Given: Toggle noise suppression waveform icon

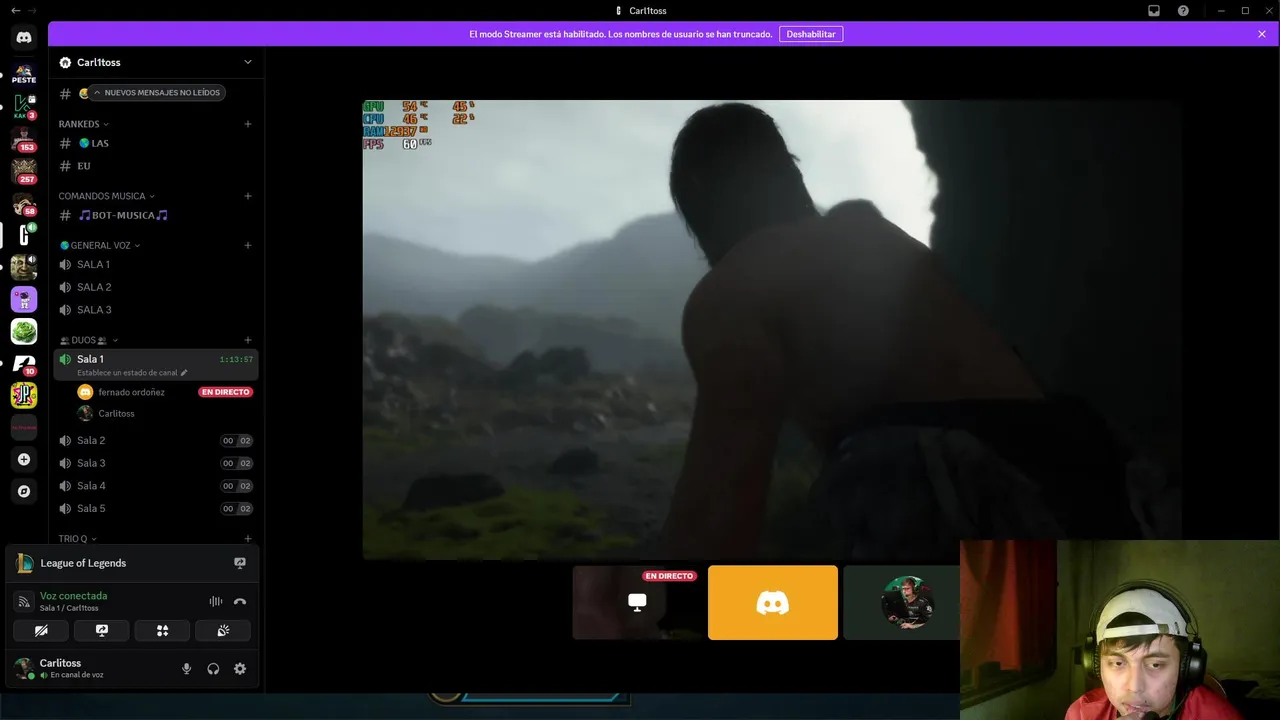Looking at the screenshot, I should [x=216, y=601].
